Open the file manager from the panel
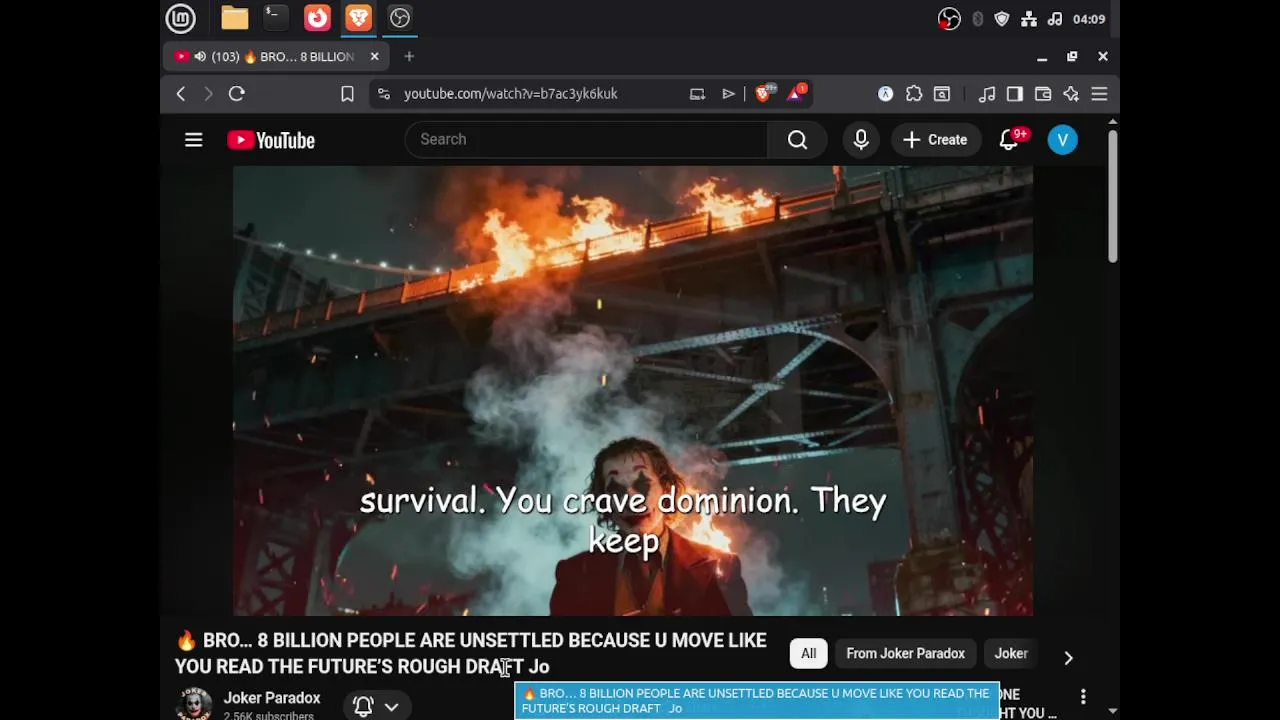 click(x=235, y=18)
